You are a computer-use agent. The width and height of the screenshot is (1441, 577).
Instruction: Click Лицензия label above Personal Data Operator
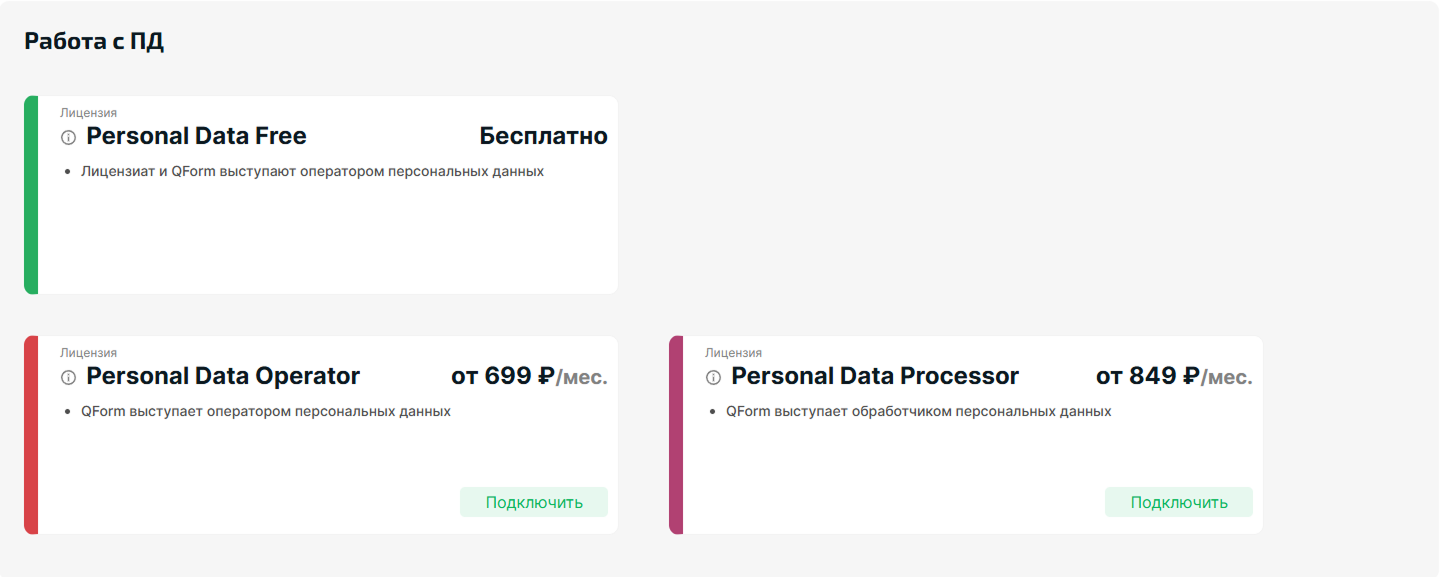click(x=88, y=353)
